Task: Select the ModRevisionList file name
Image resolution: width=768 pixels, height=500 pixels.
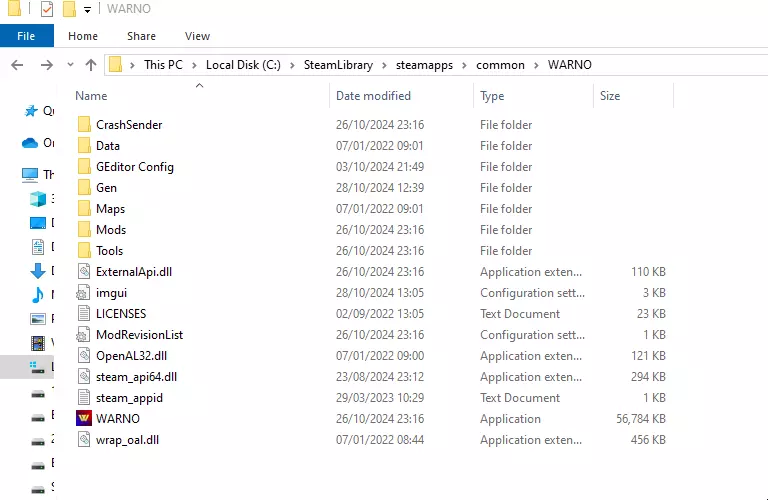Action: [140, 335]
